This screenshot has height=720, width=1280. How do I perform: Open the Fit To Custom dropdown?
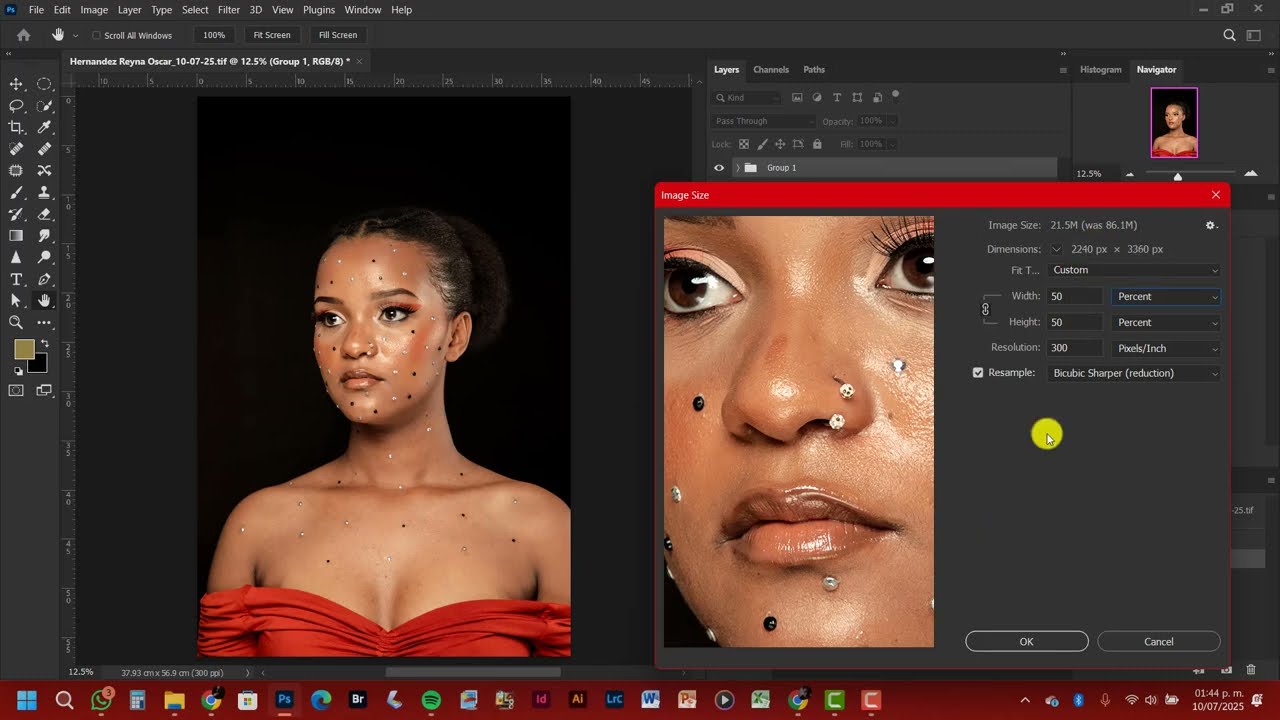(1135, 270)
